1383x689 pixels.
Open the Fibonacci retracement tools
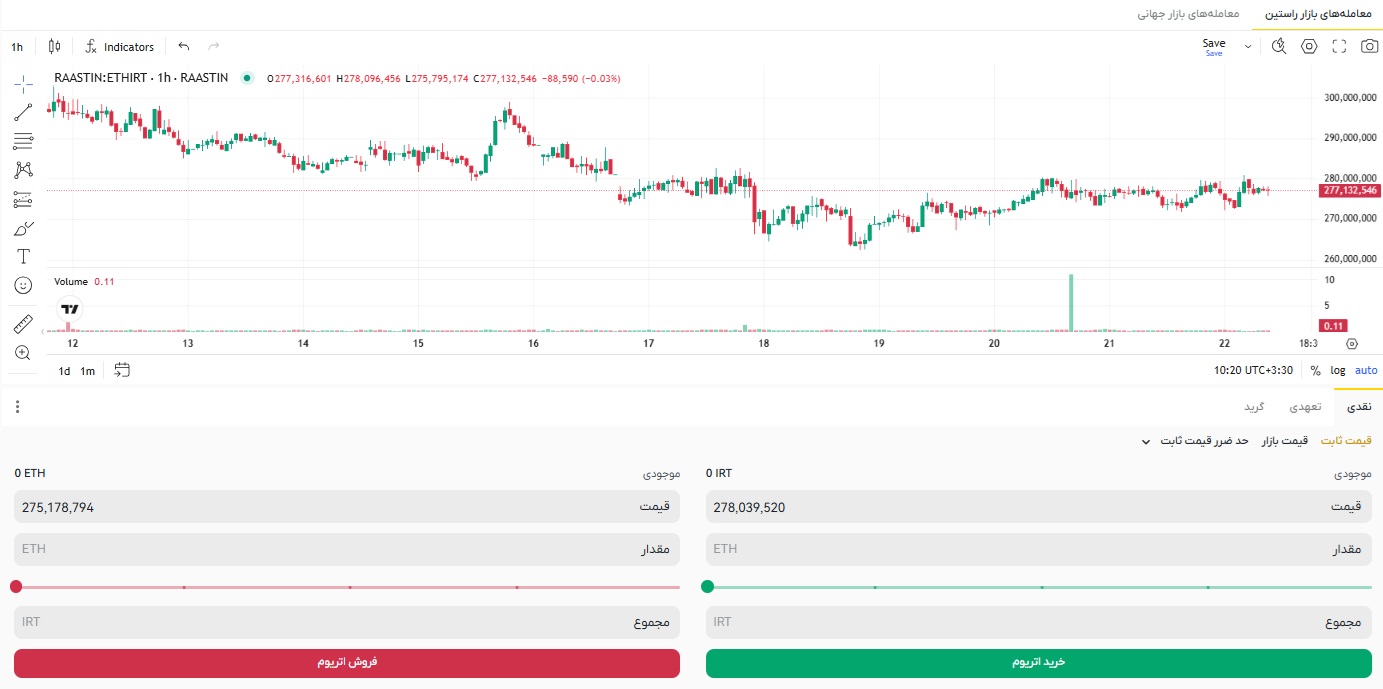point(23,141)
